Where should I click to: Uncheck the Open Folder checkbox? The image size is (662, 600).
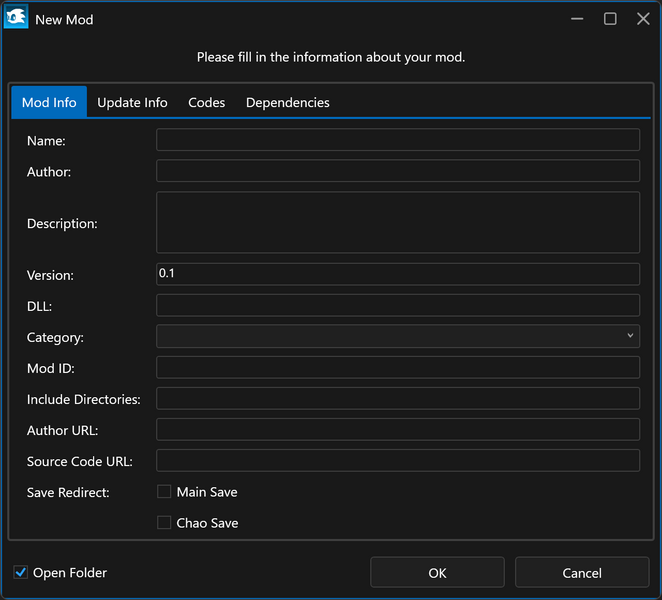click(21, 573)
